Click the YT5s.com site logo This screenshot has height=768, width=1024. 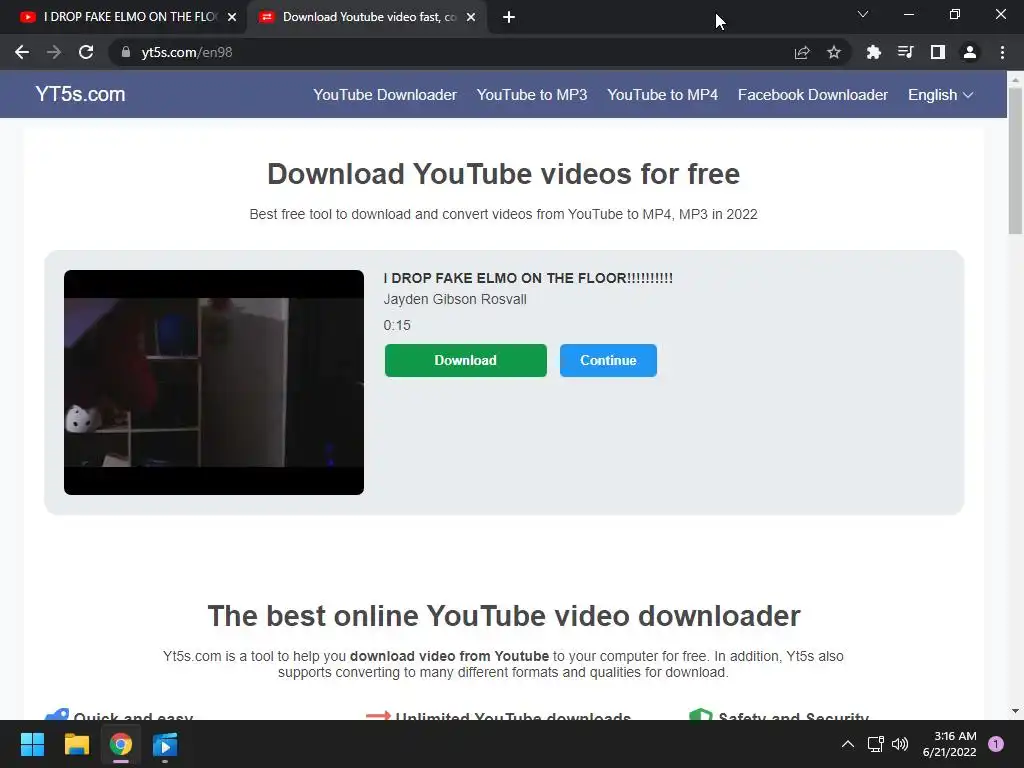tap(80, 94)
